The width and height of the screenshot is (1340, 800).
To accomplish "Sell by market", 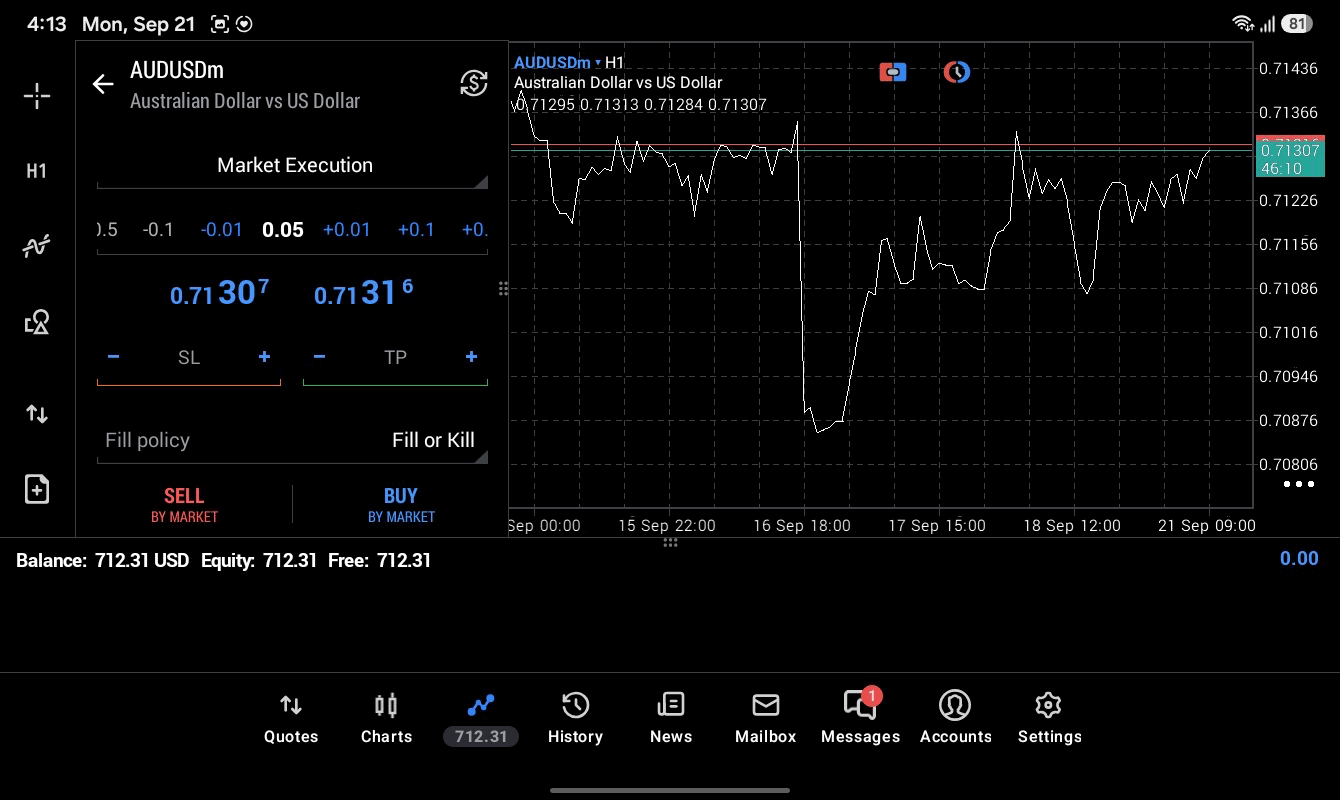I will (184, 505).
